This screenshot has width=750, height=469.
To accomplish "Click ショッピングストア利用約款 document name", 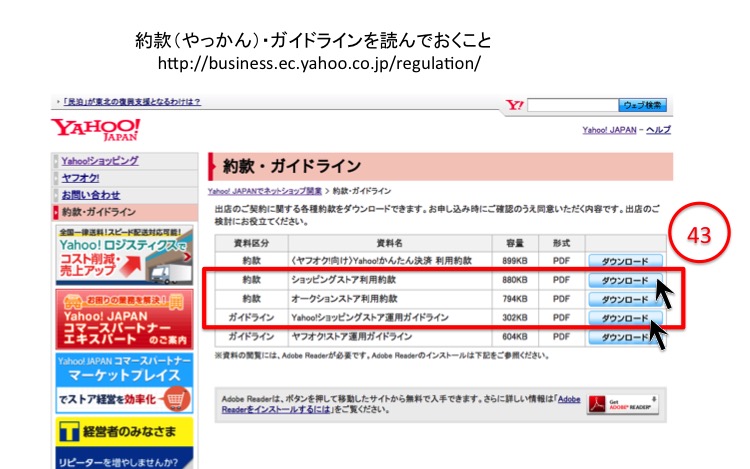I will coord(343,280).
